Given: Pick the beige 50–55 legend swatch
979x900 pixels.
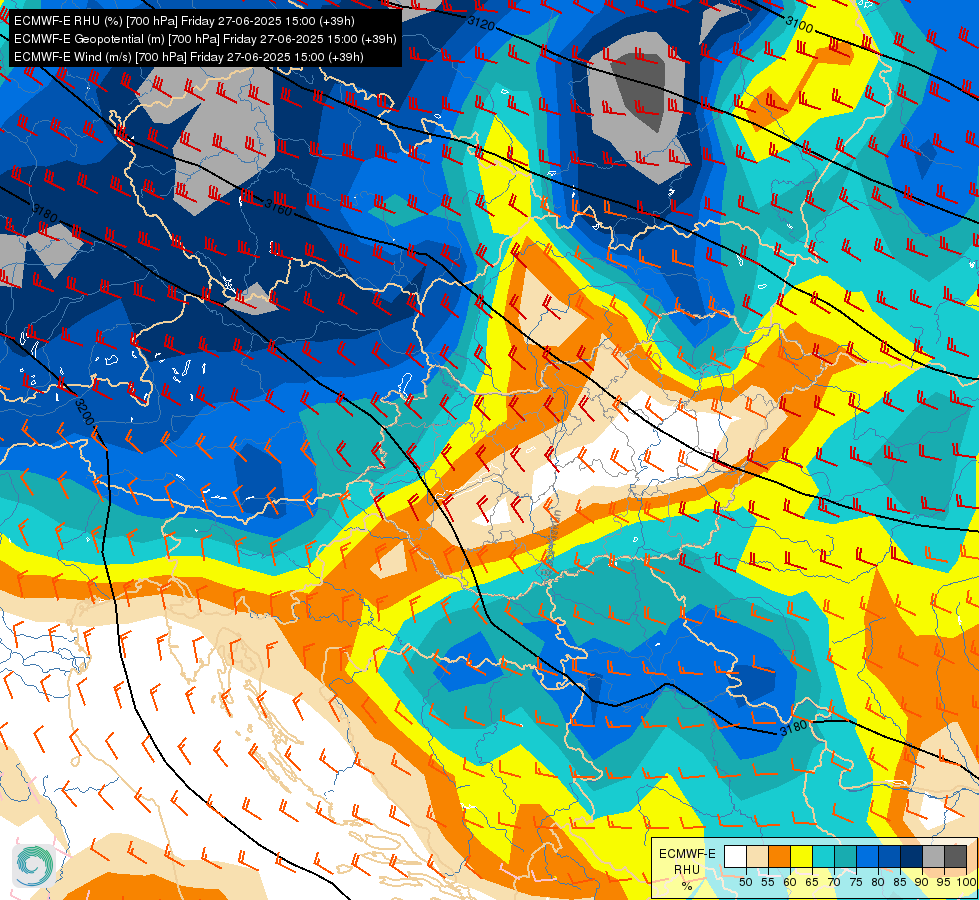Looking at the screenshot, I should (x=757, y=856).
